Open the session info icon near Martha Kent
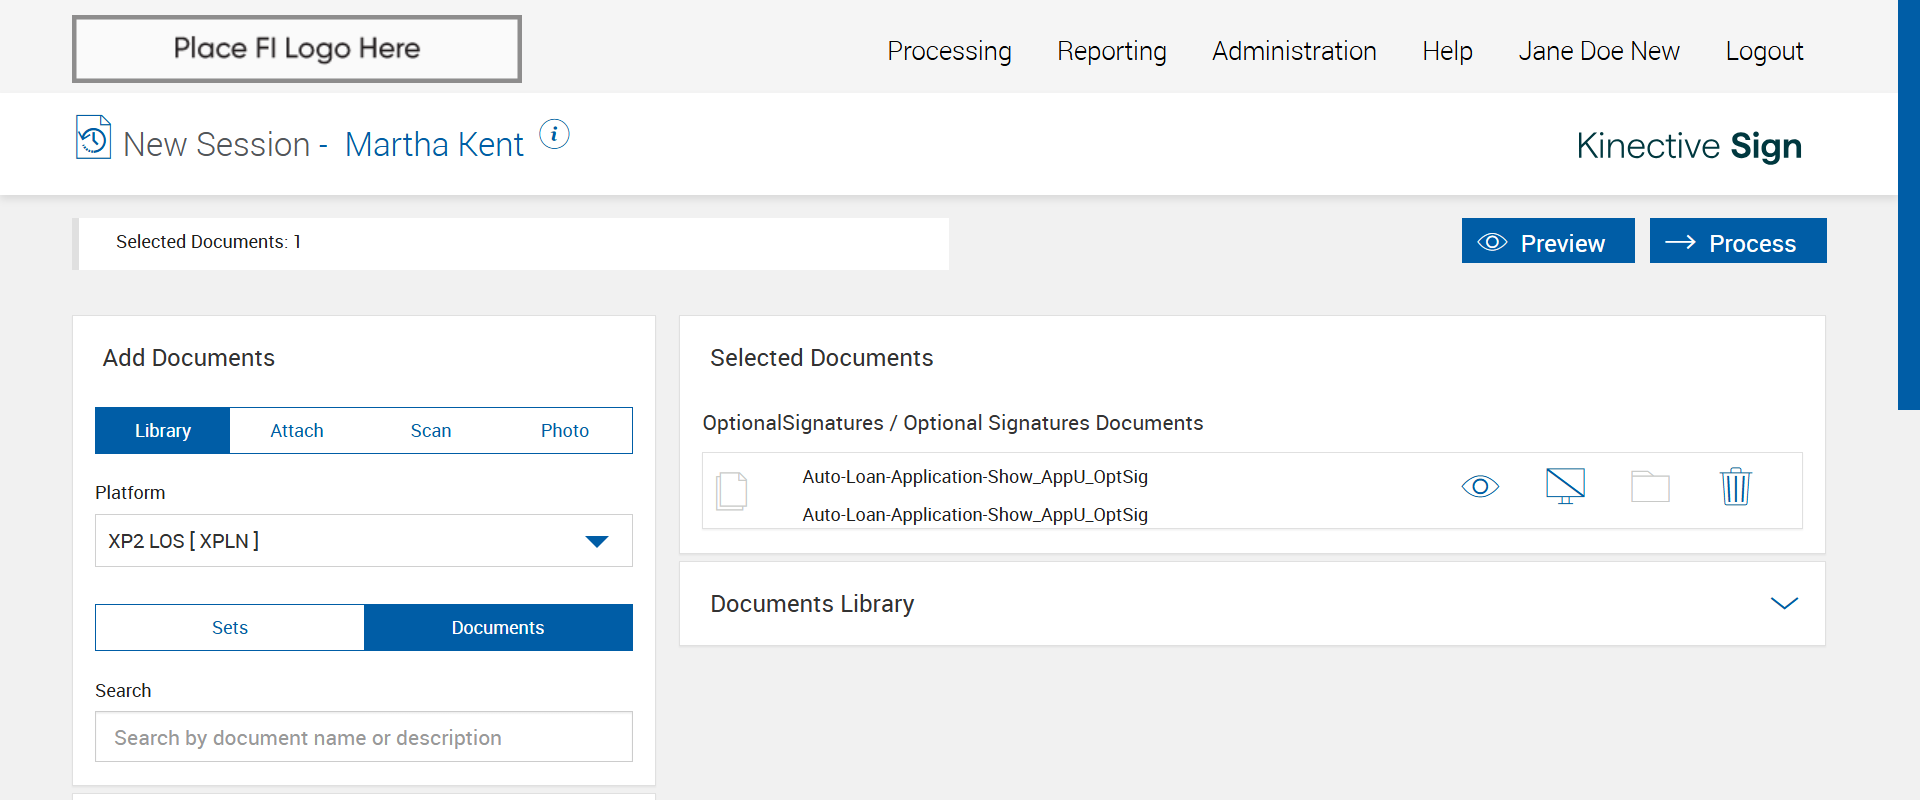 click(x=554, y=134)
